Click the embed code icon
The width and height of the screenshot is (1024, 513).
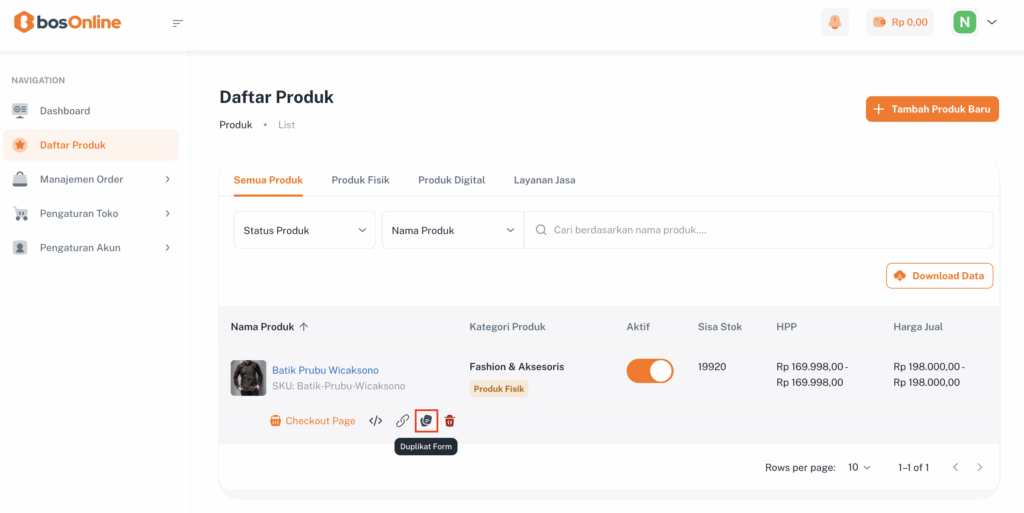pyautogui.click(x=376, y=421)
